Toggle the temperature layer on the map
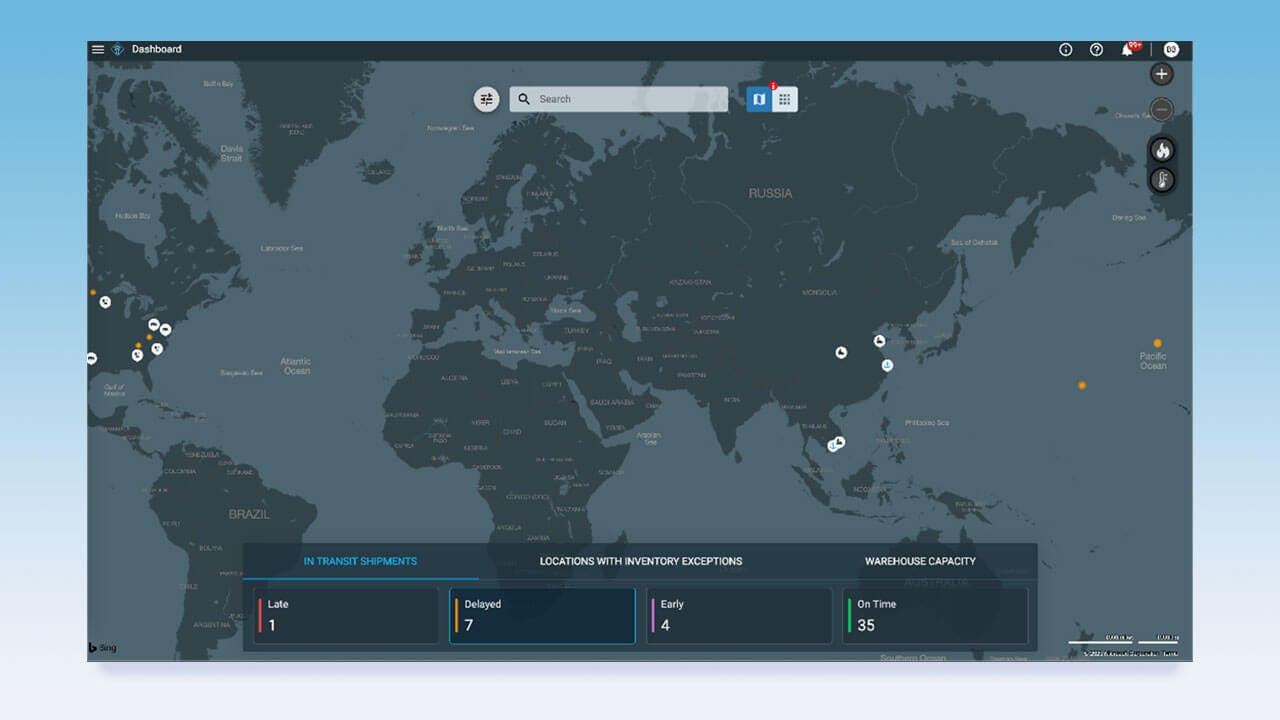The image size is (1280, 720). [x=1162, y=180]
